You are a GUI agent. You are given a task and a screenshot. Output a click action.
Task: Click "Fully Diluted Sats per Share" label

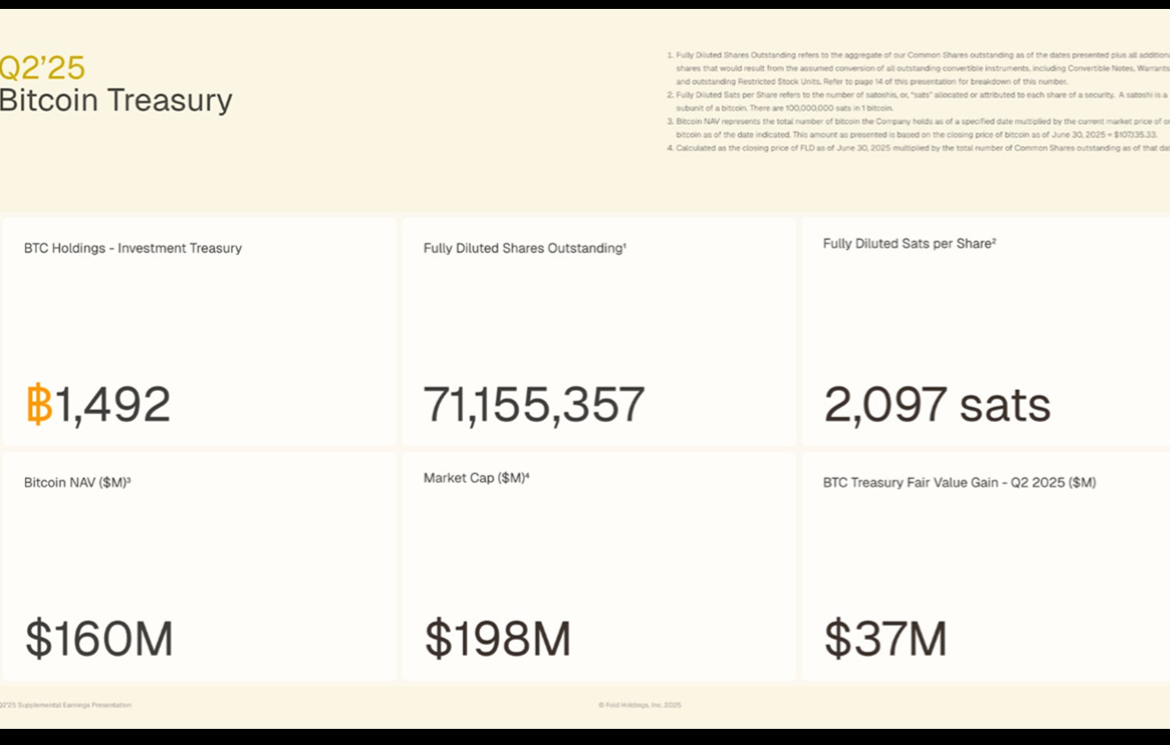(x=909, y=243)
